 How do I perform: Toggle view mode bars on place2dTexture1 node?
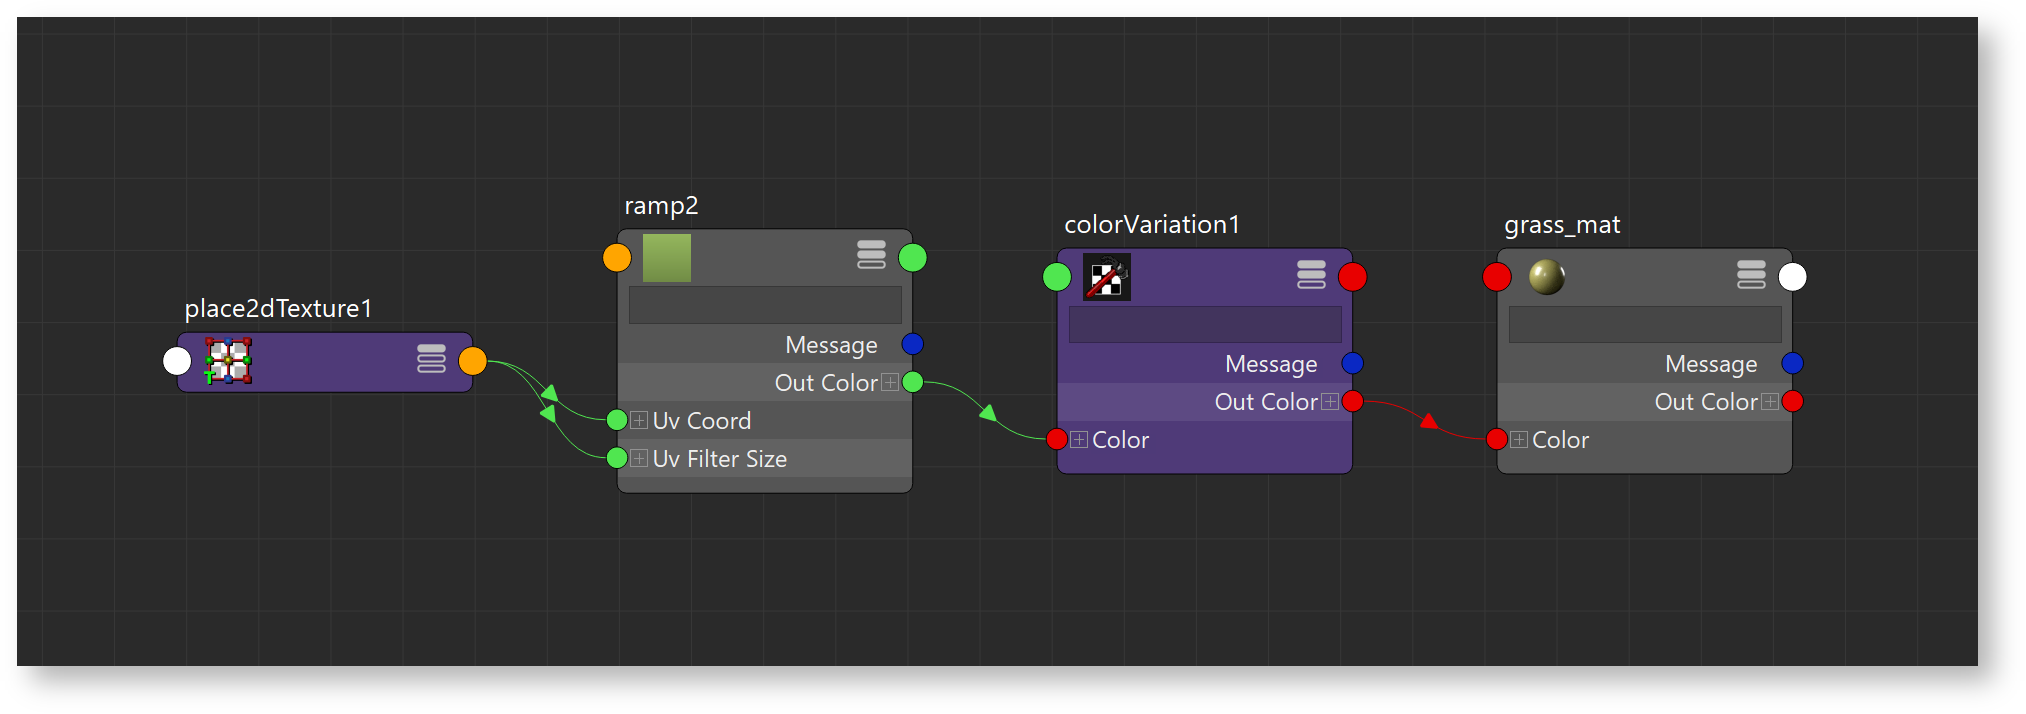(431, 359)
